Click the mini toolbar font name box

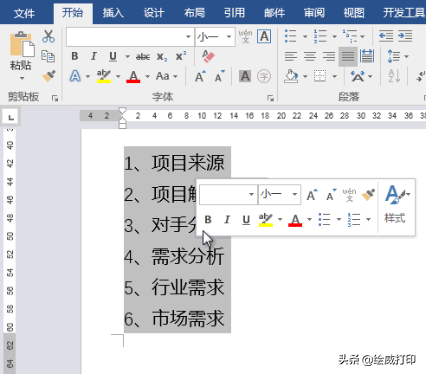pos(228,195)
